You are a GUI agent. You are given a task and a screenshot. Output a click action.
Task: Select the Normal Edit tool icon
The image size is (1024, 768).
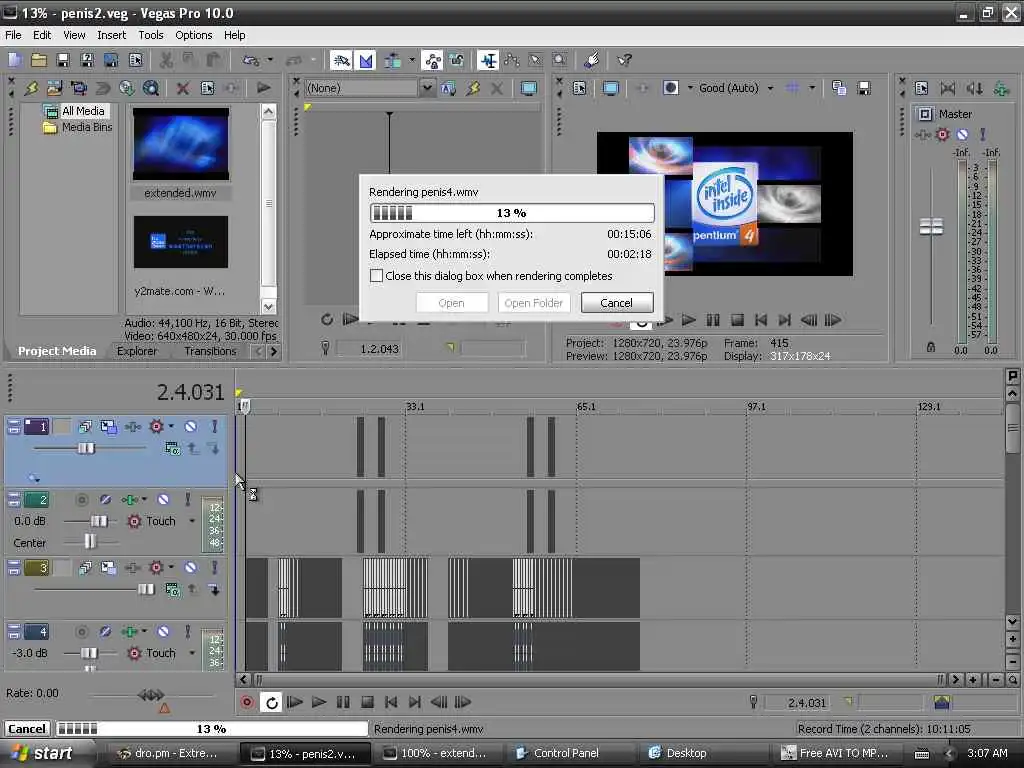click(x=488, y=60)
